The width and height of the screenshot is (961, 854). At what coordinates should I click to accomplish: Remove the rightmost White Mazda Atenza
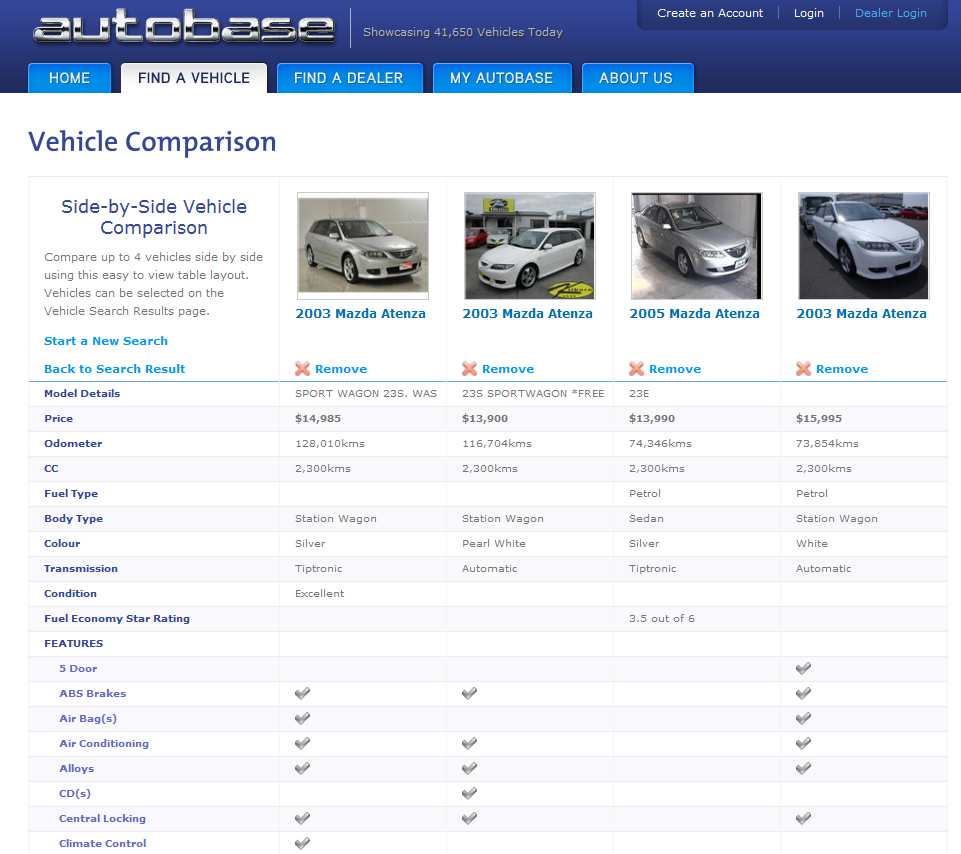[x=832, y=369]
